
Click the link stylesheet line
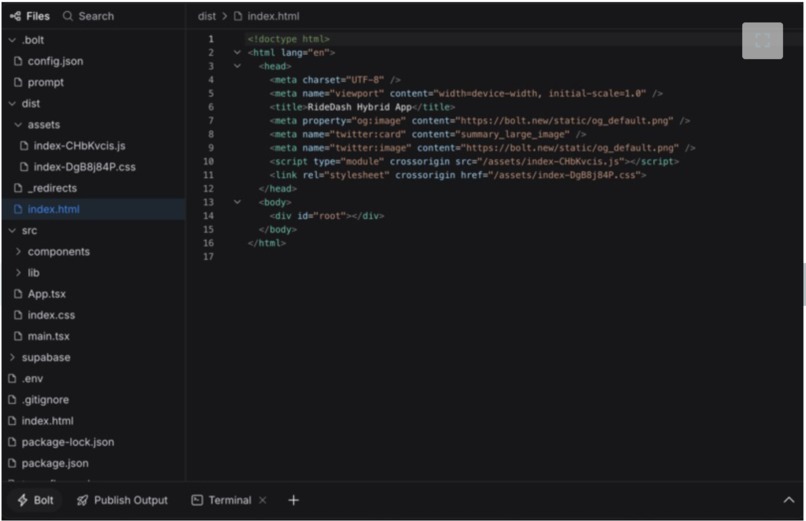coord(458,175)
